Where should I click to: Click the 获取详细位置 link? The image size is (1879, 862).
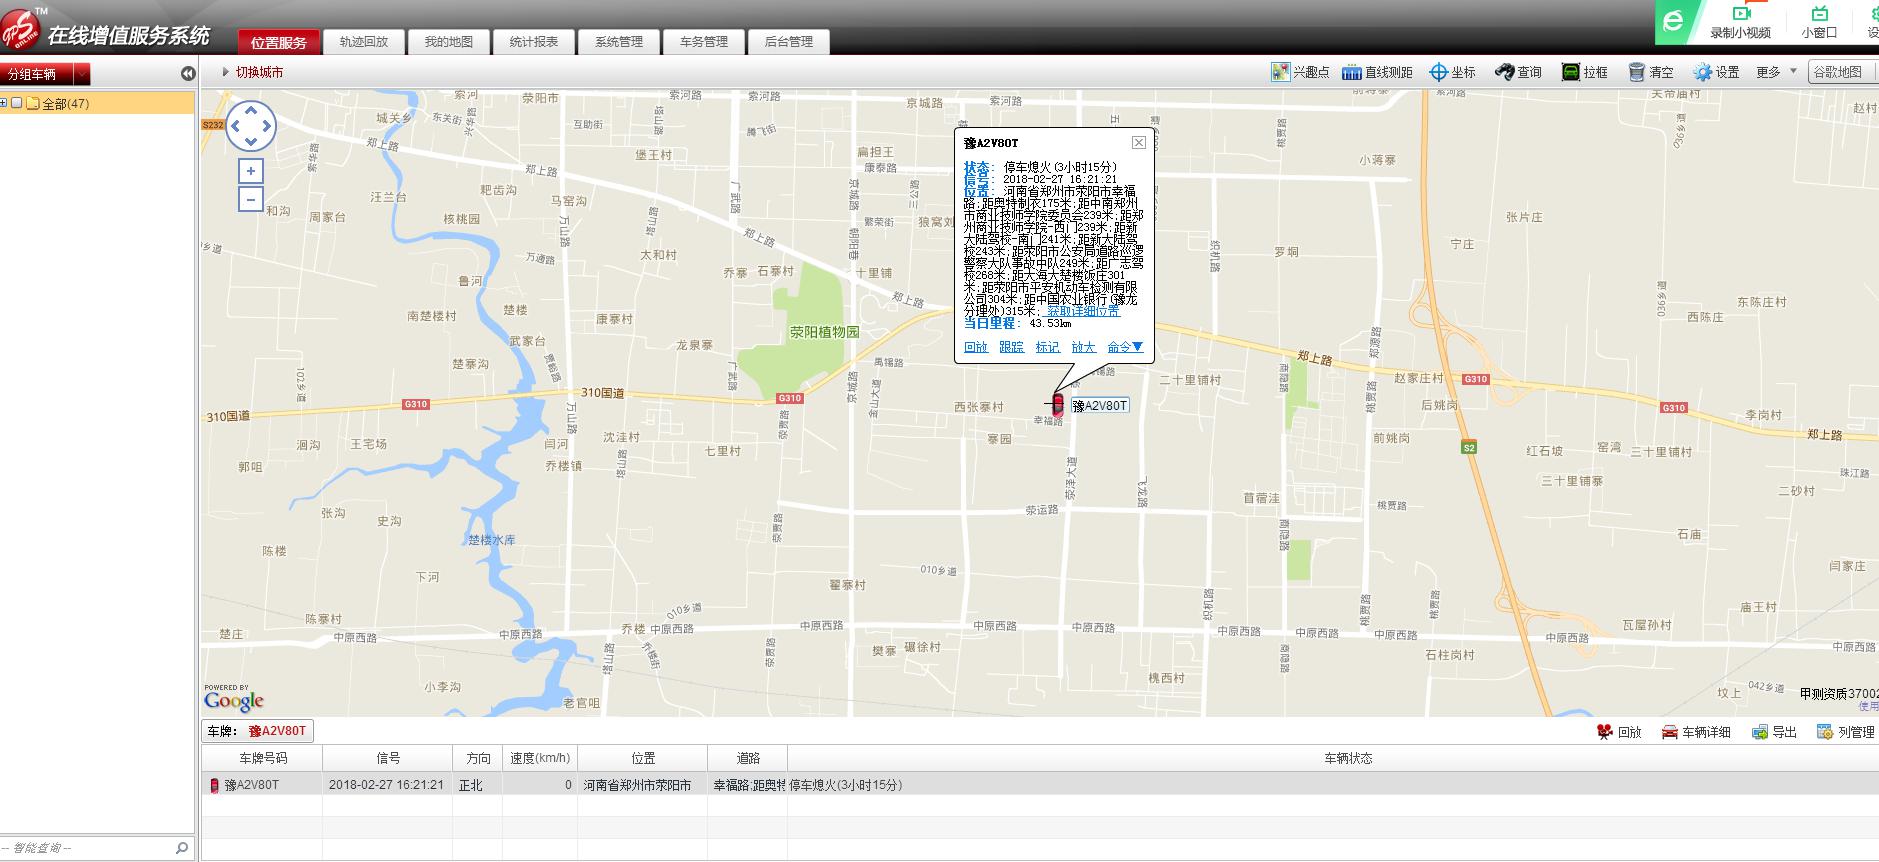[1083, 311]
